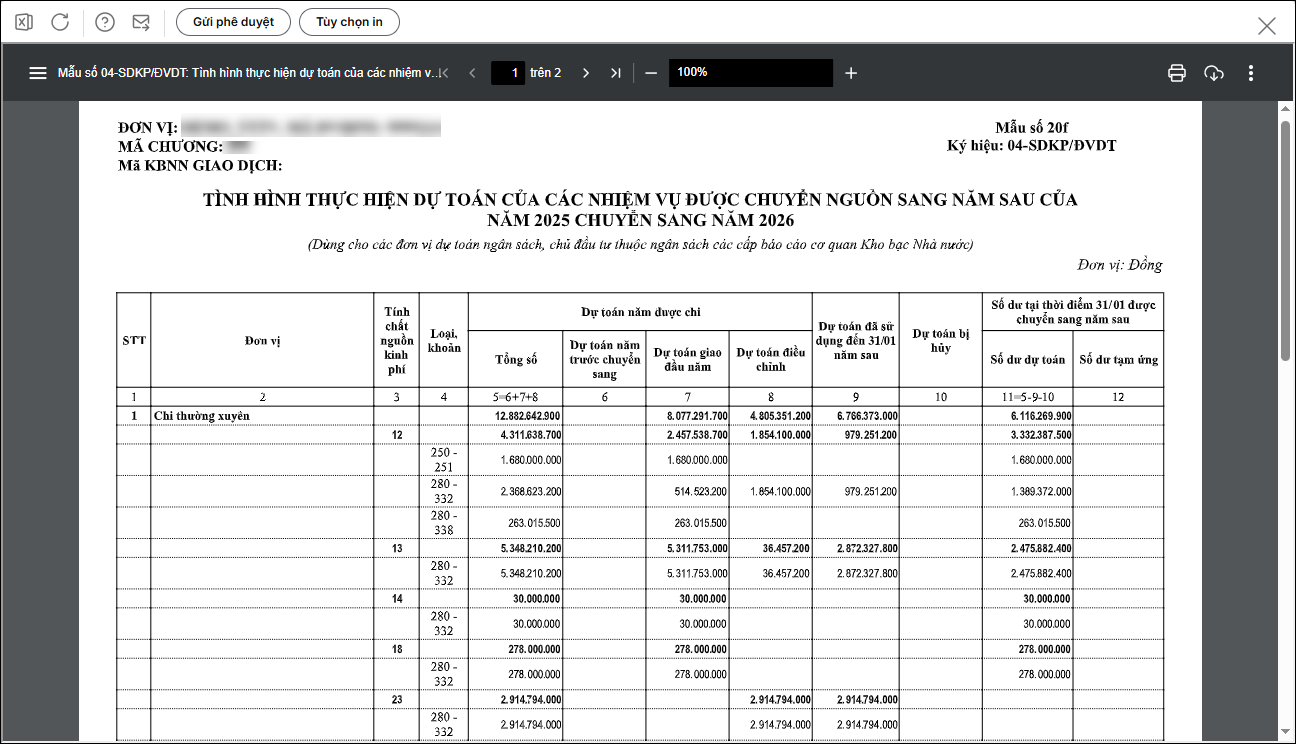Screen dimensions: 1296x744
Task: Open the viewer more options menu
Action: (1251, 73)
